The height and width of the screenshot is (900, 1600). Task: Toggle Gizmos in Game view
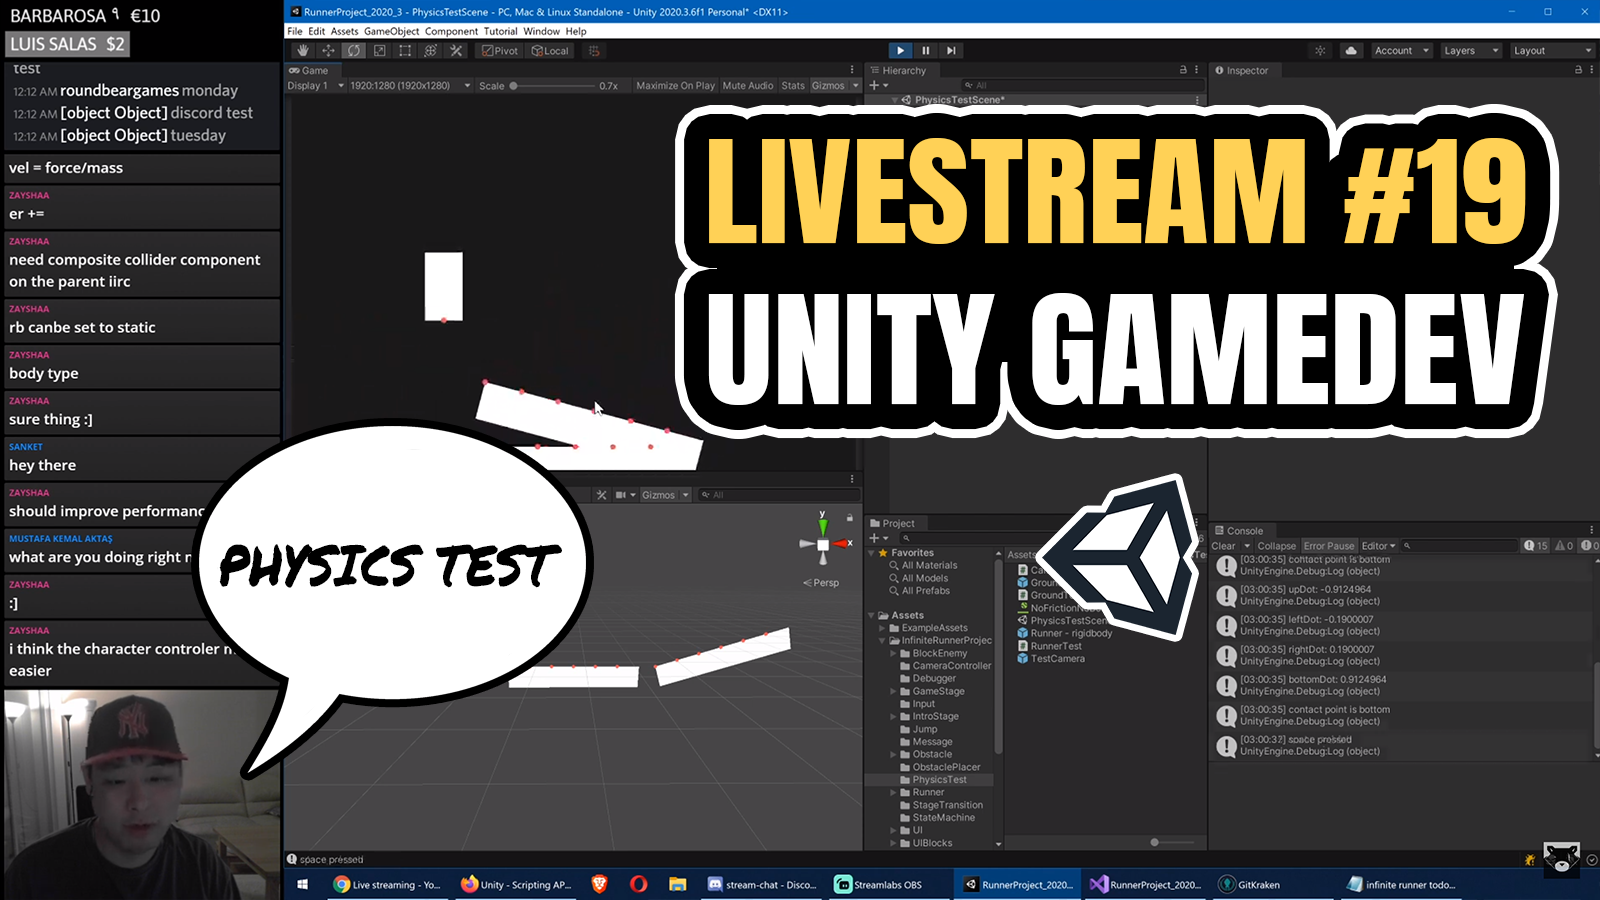(x=828, y=86)
